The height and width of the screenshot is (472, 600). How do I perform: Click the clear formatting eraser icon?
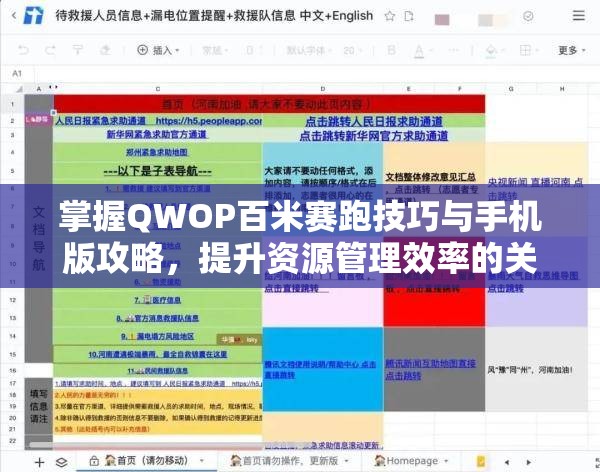(105, 50)
